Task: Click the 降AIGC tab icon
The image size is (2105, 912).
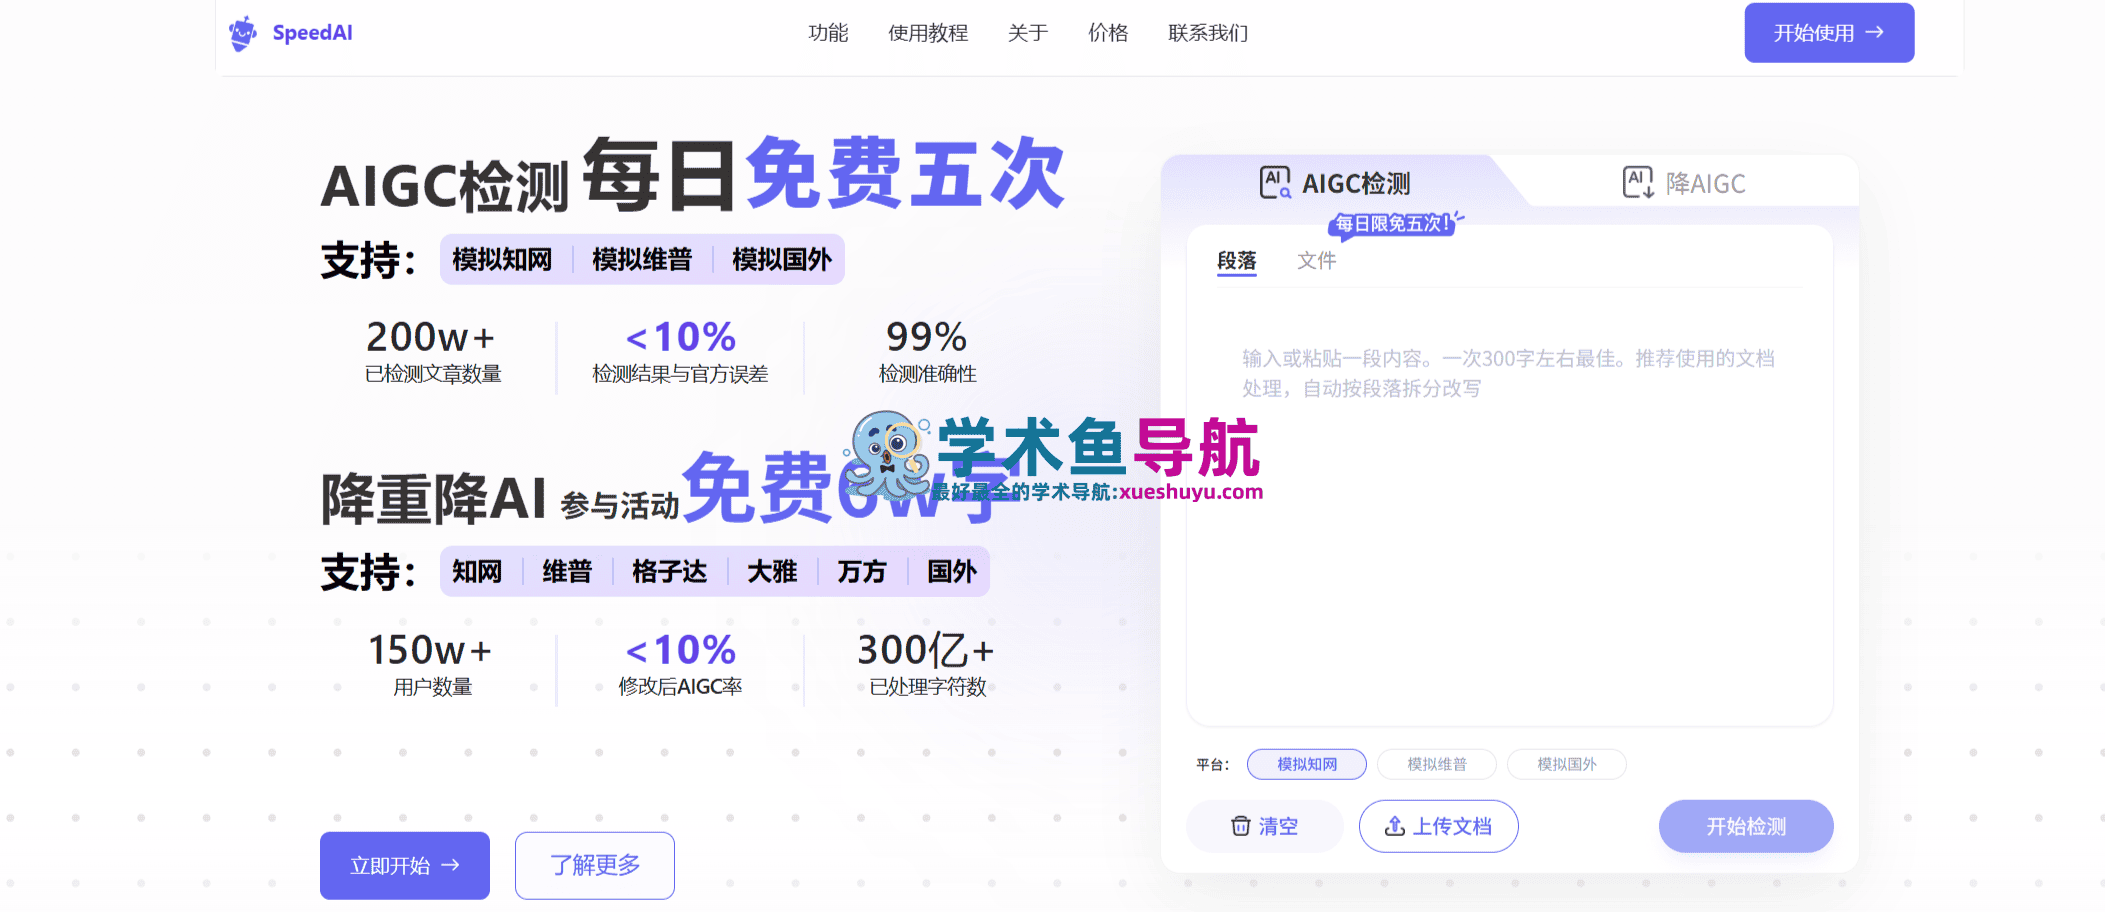Action: pyautogui.click(x=1638, y=183)
